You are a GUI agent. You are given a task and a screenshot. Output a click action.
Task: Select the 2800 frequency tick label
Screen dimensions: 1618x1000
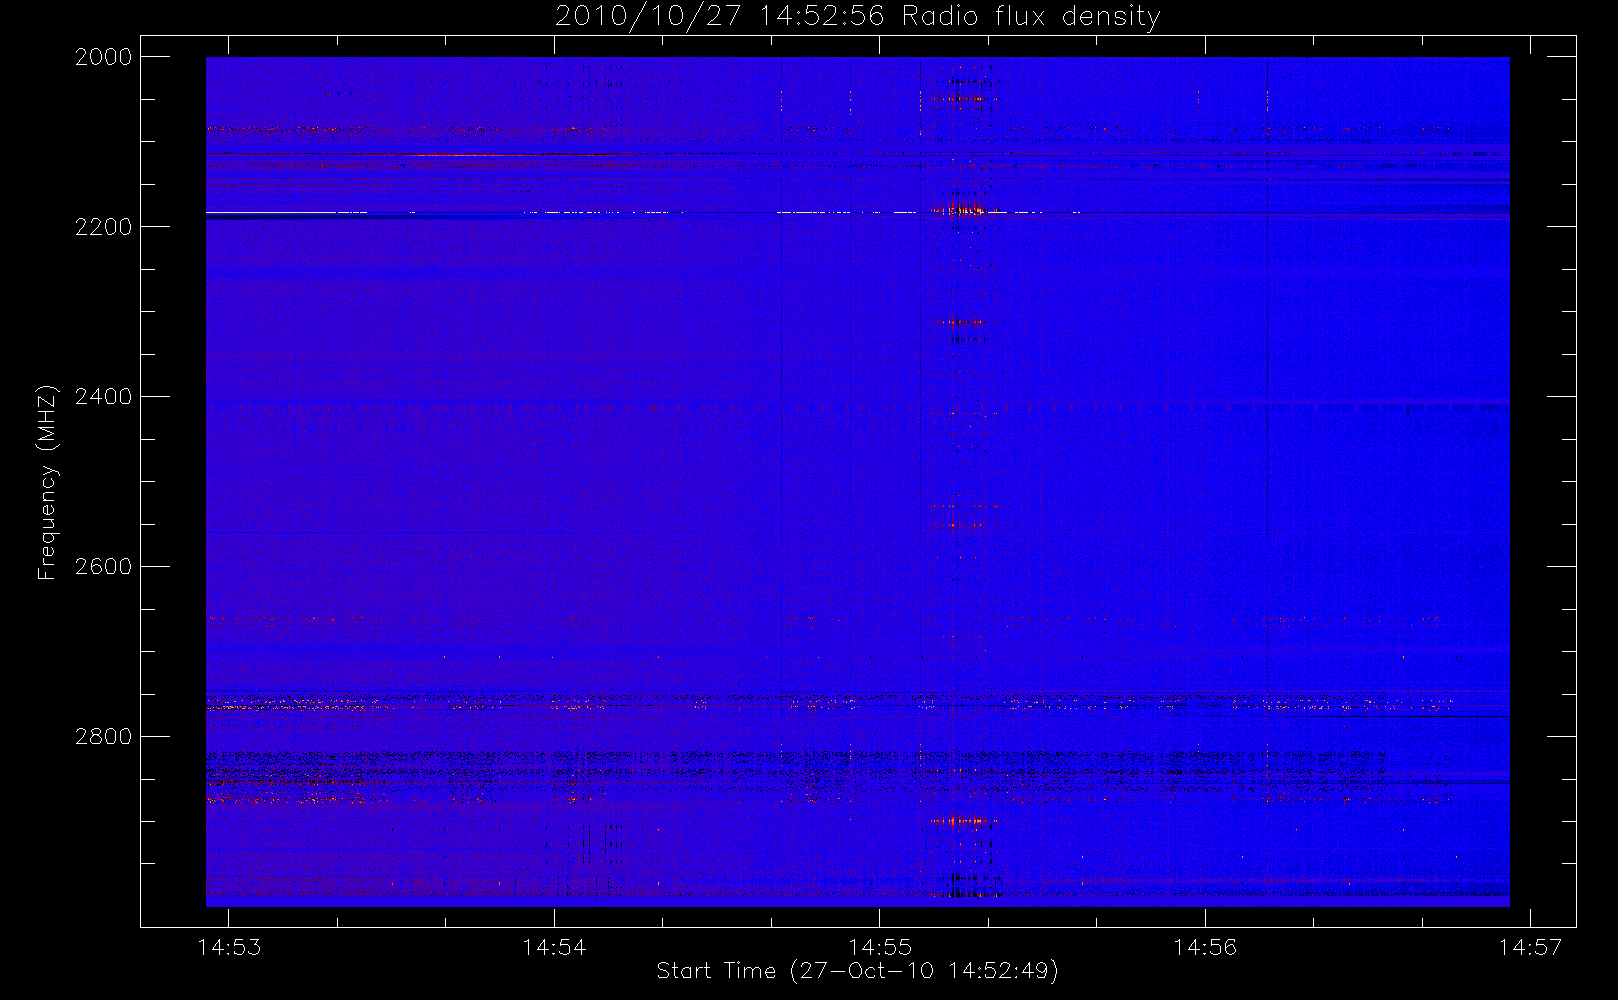[104, 737]
